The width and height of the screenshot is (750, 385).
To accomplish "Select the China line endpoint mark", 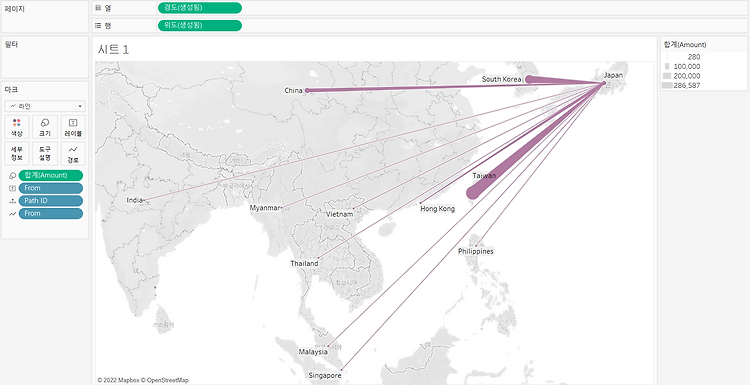I will click(307, 90).
